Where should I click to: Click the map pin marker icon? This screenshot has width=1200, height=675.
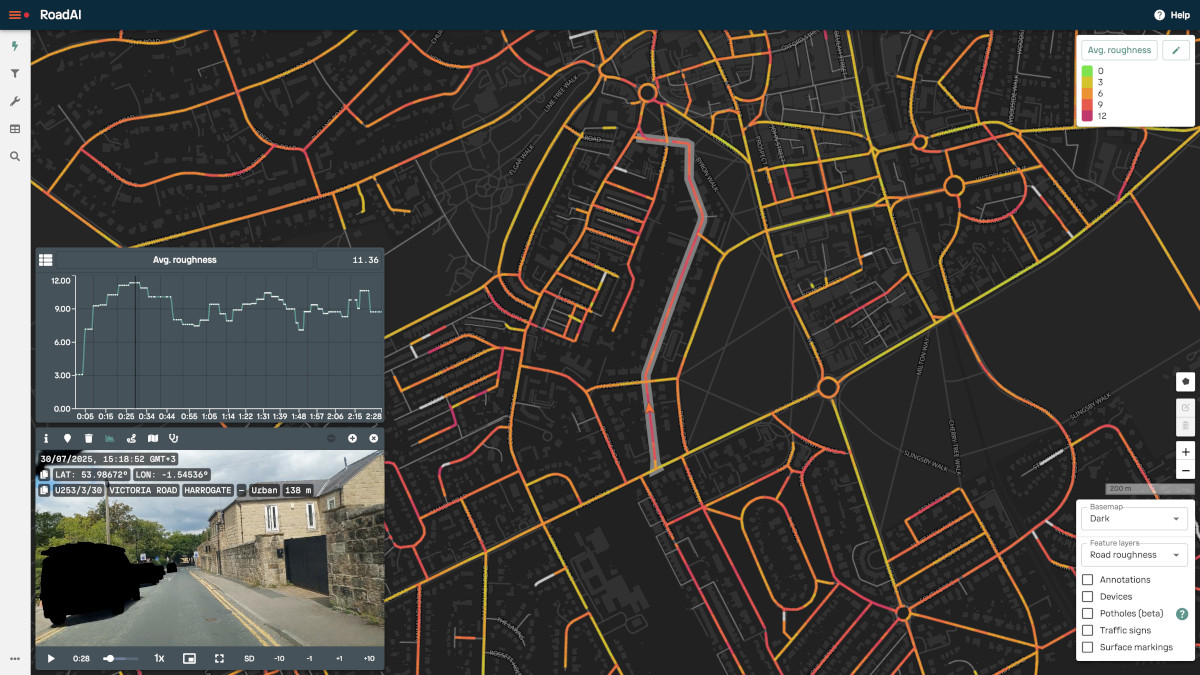tap(67, 438)
